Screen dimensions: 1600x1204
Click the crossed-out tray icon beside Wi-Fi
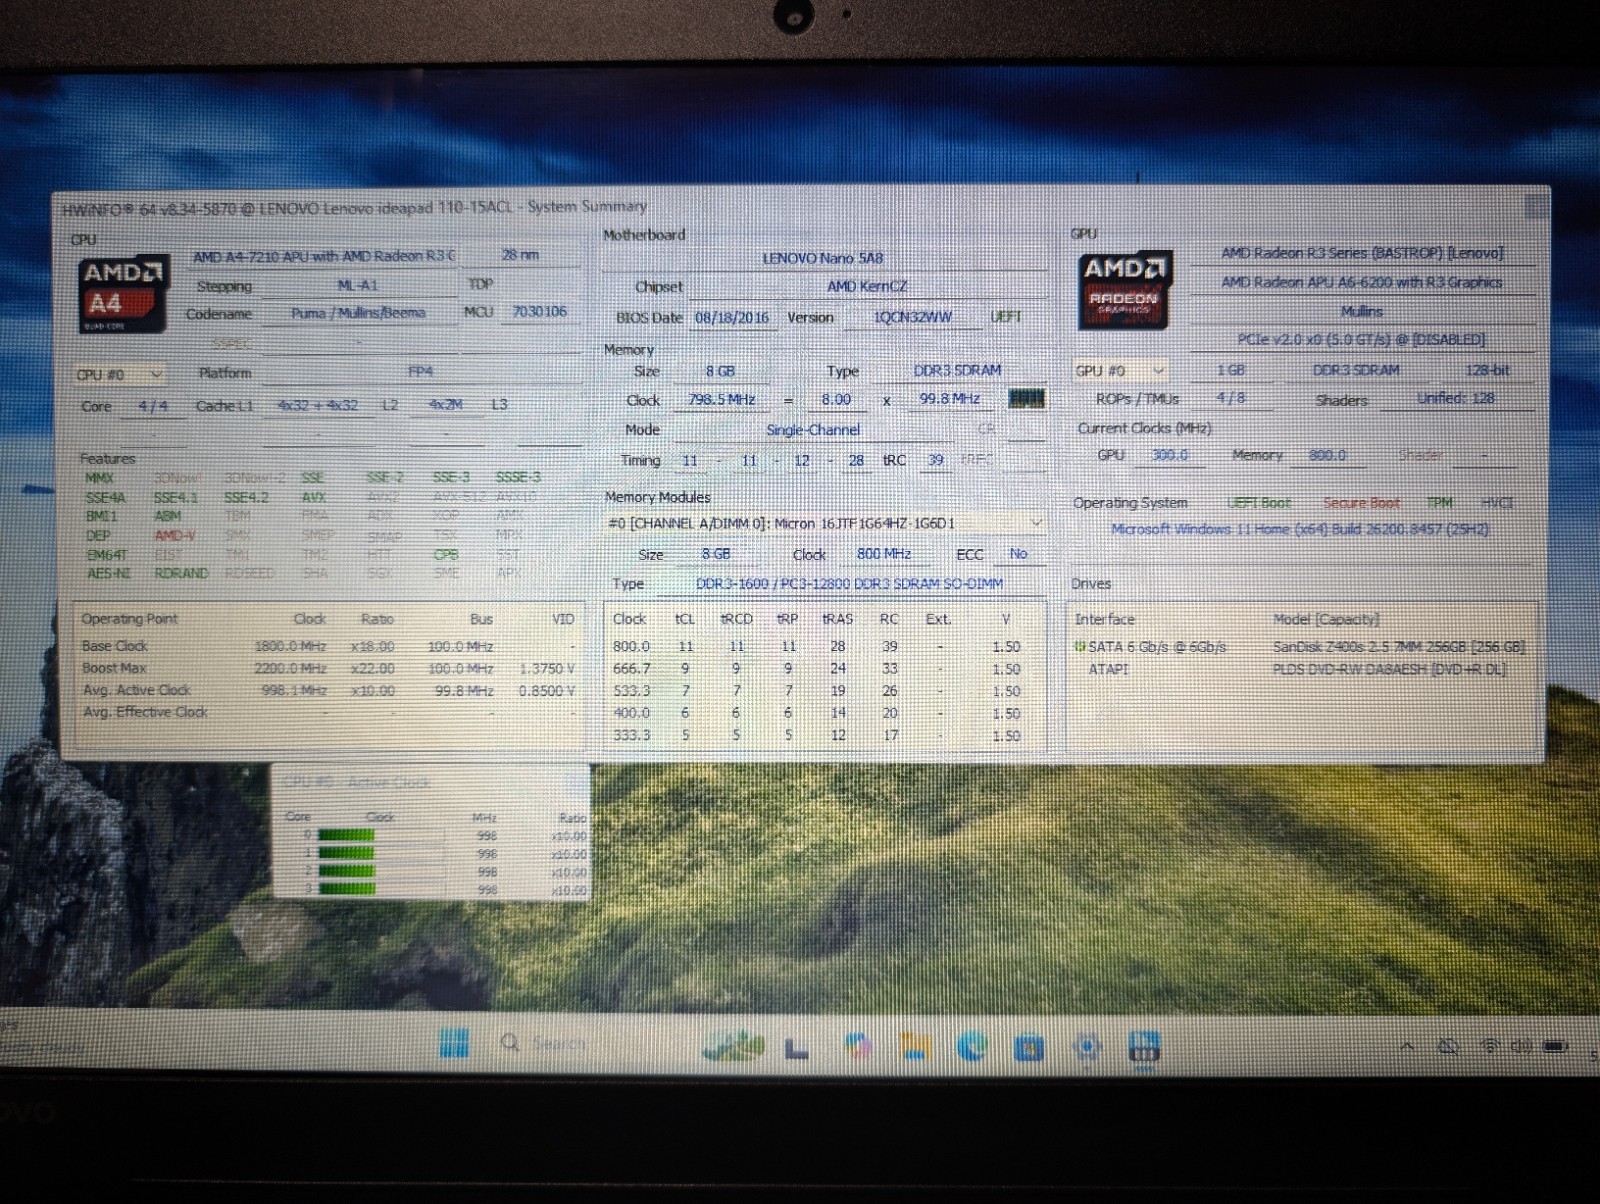click(x=1447, y=1046)
